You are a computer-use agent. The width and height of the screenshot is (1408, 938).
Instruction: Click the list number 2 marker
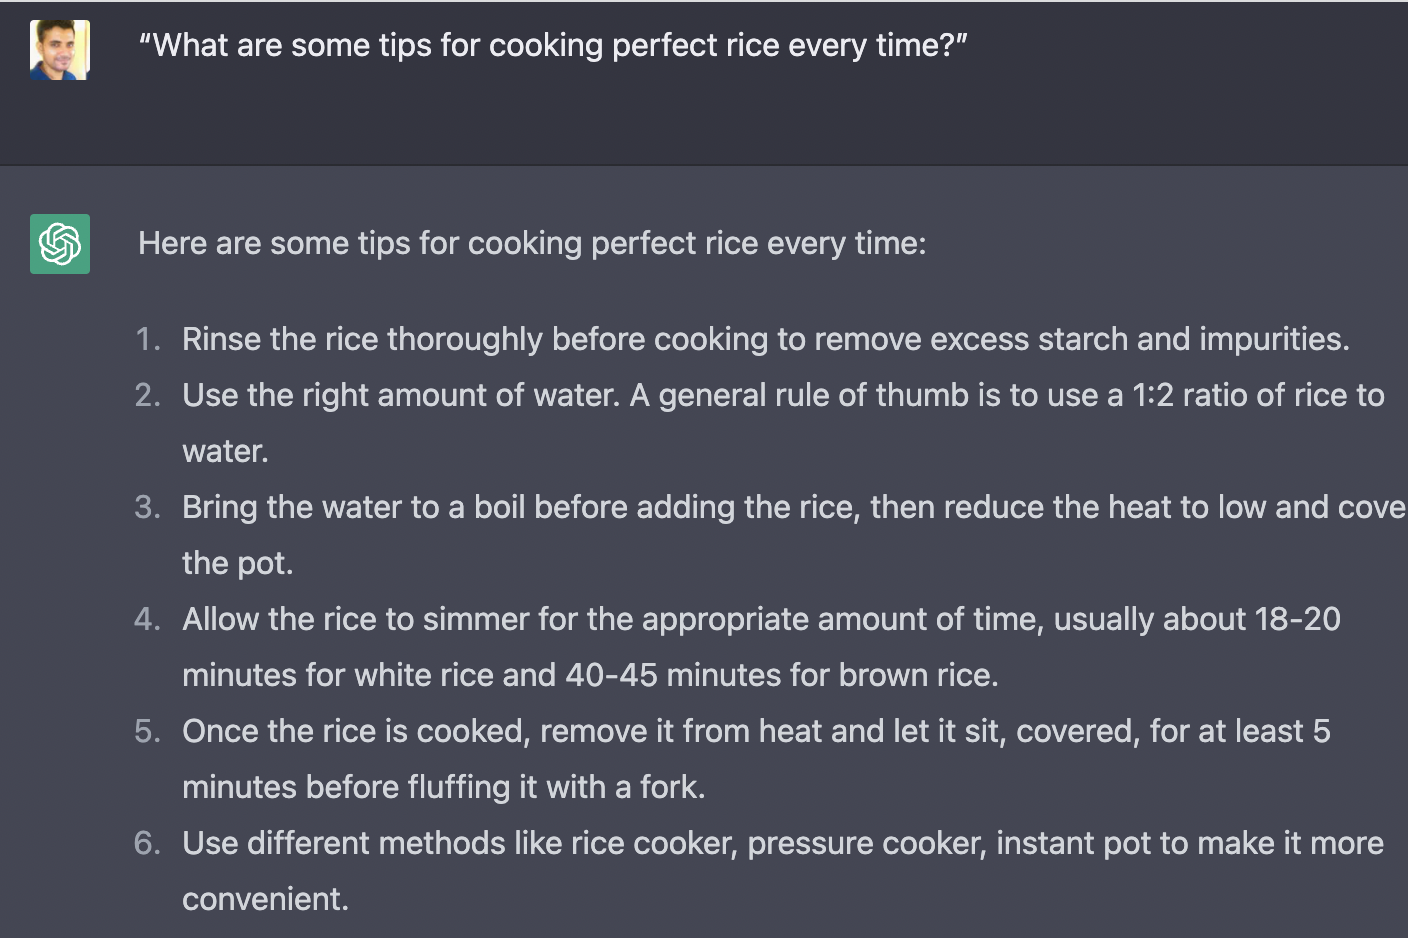148,395
